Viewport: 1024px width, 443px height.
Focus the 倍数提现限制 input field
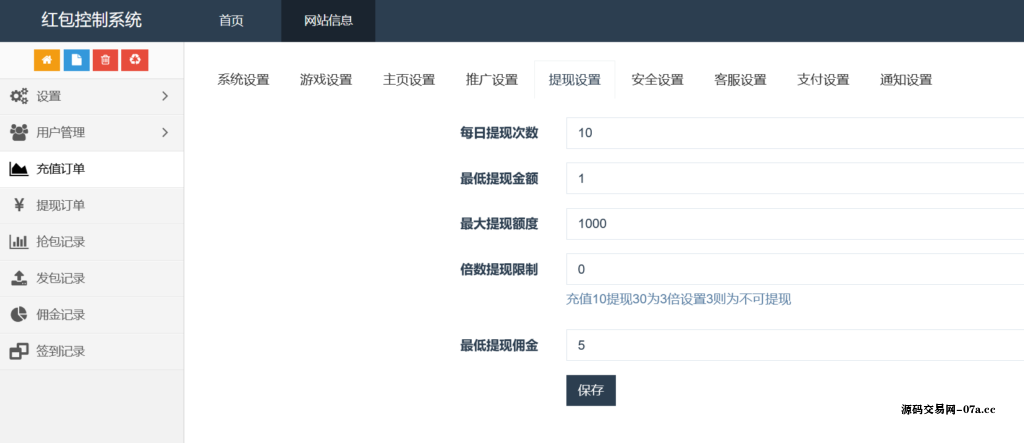point(795,269)
